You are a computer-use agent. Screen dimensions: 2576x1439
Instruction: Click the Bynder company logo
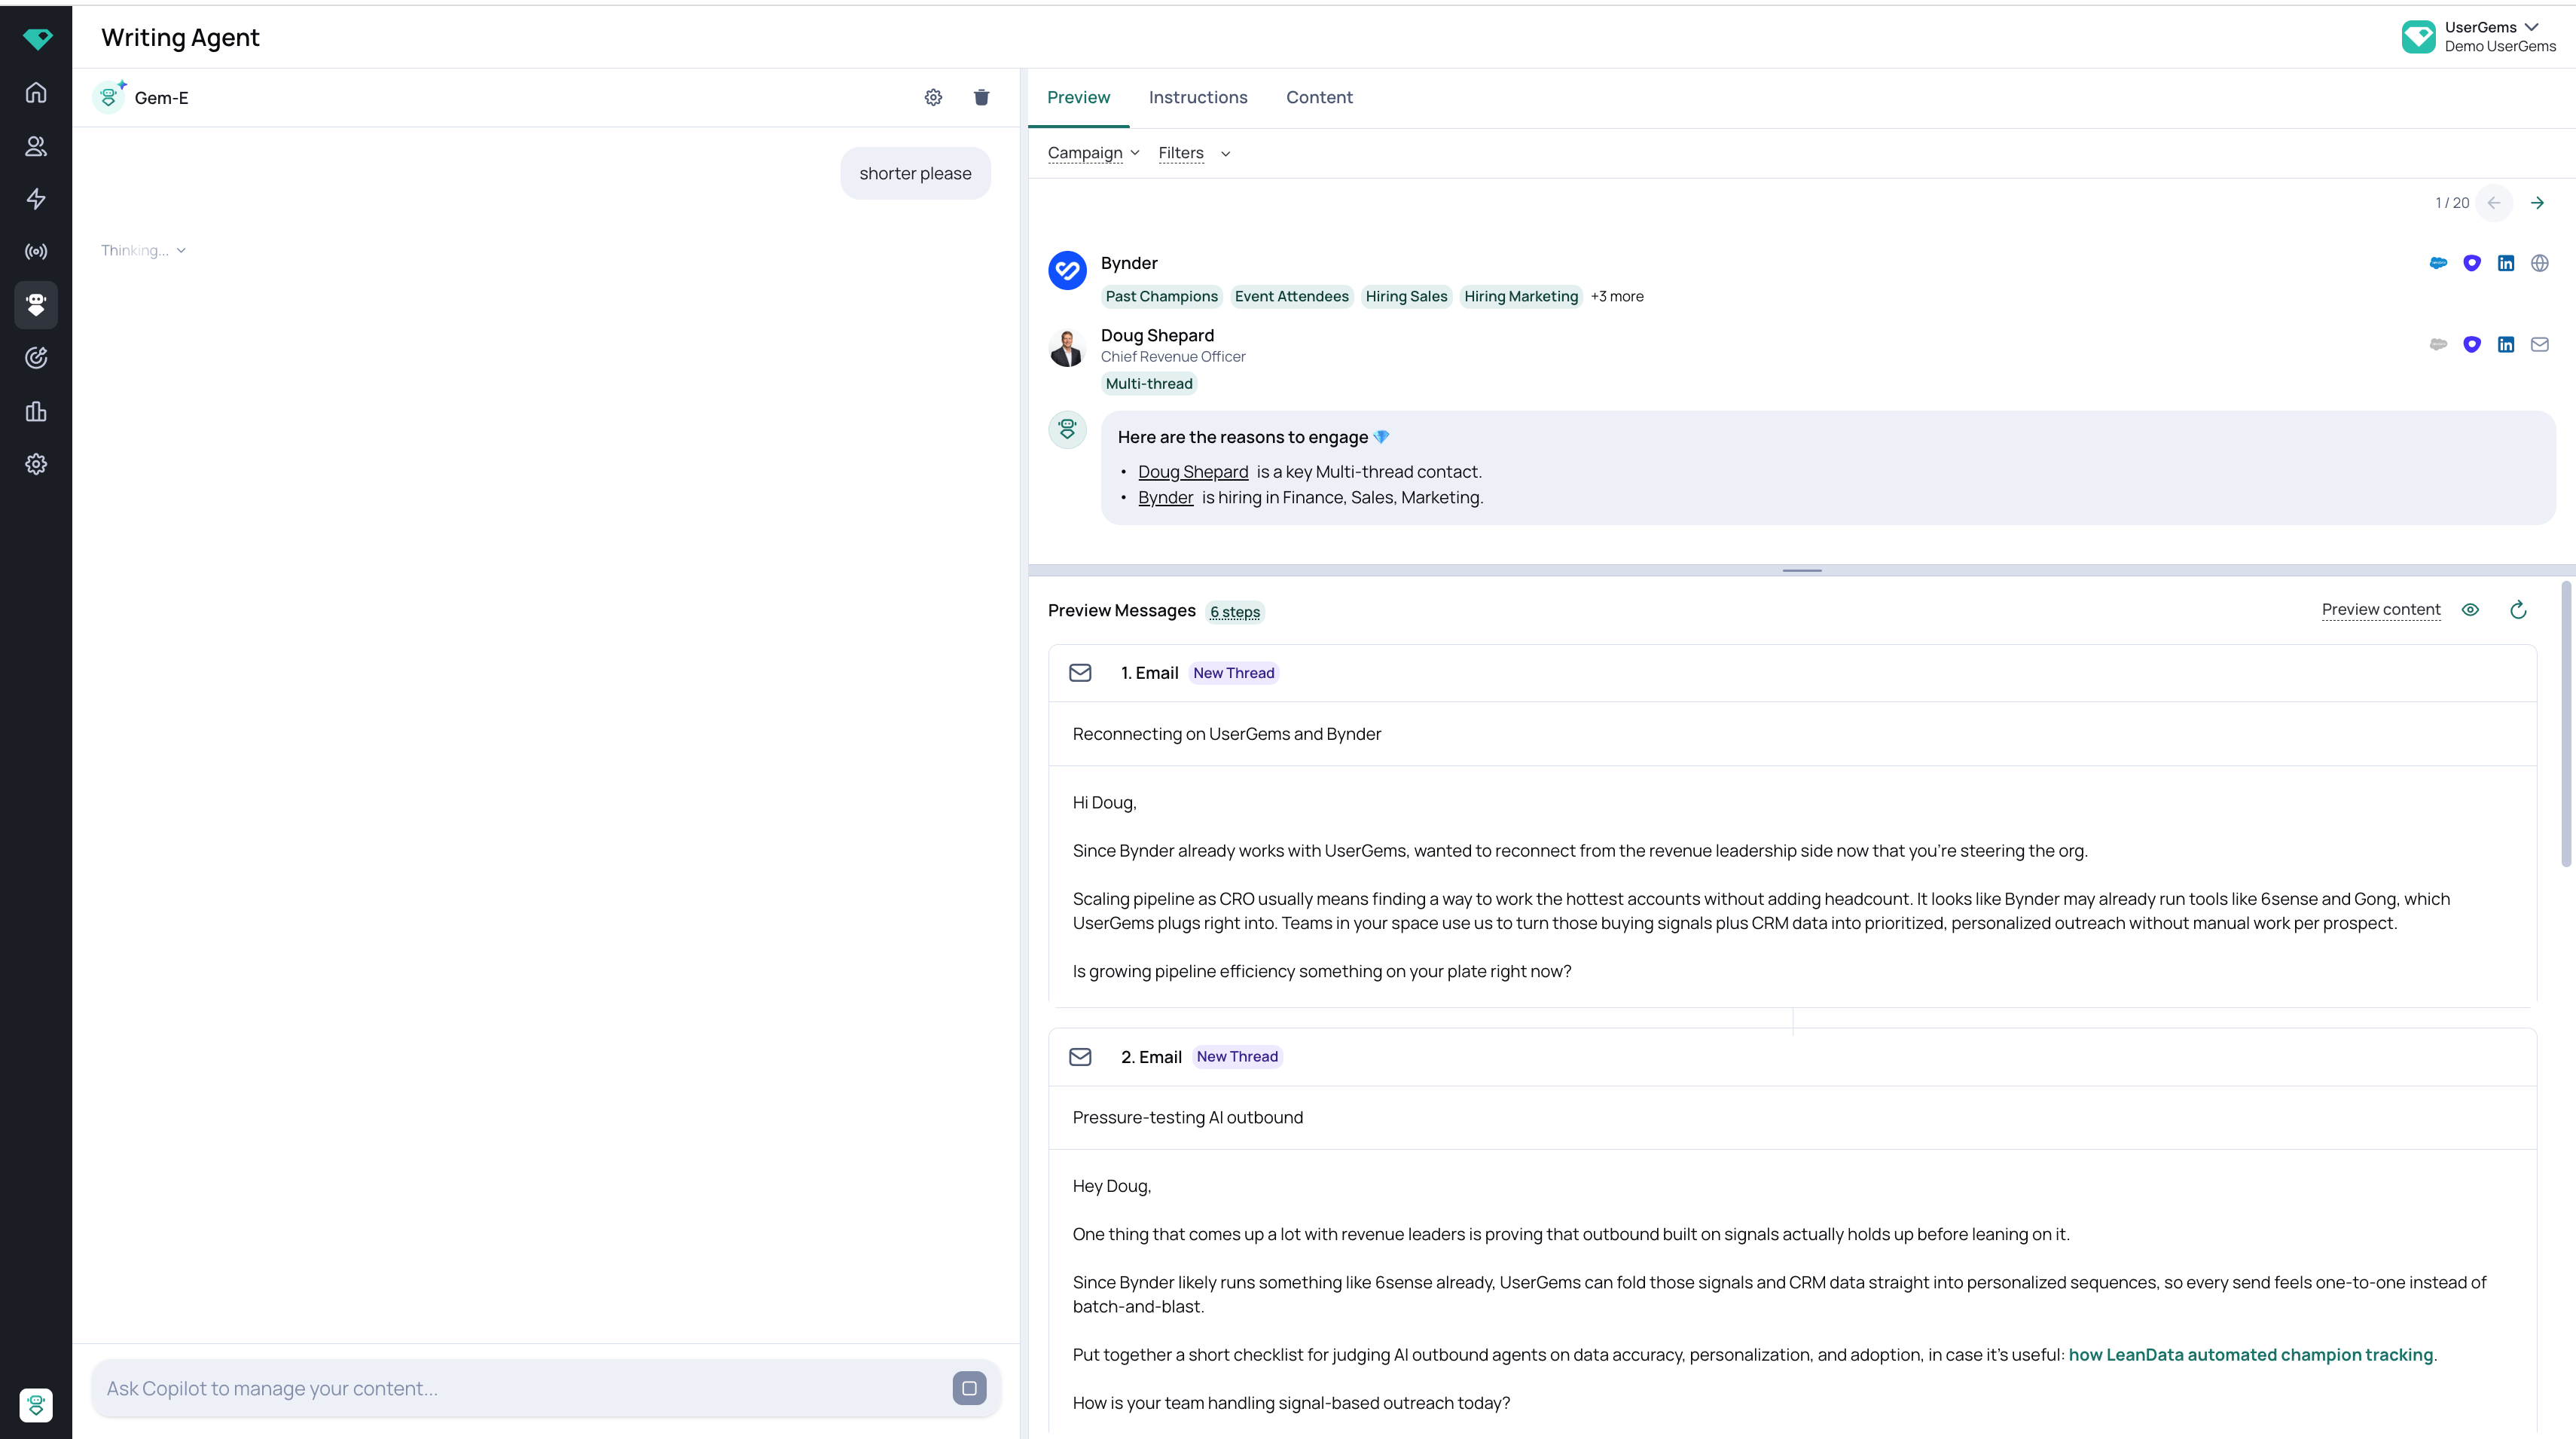(x=1067, y=270)
